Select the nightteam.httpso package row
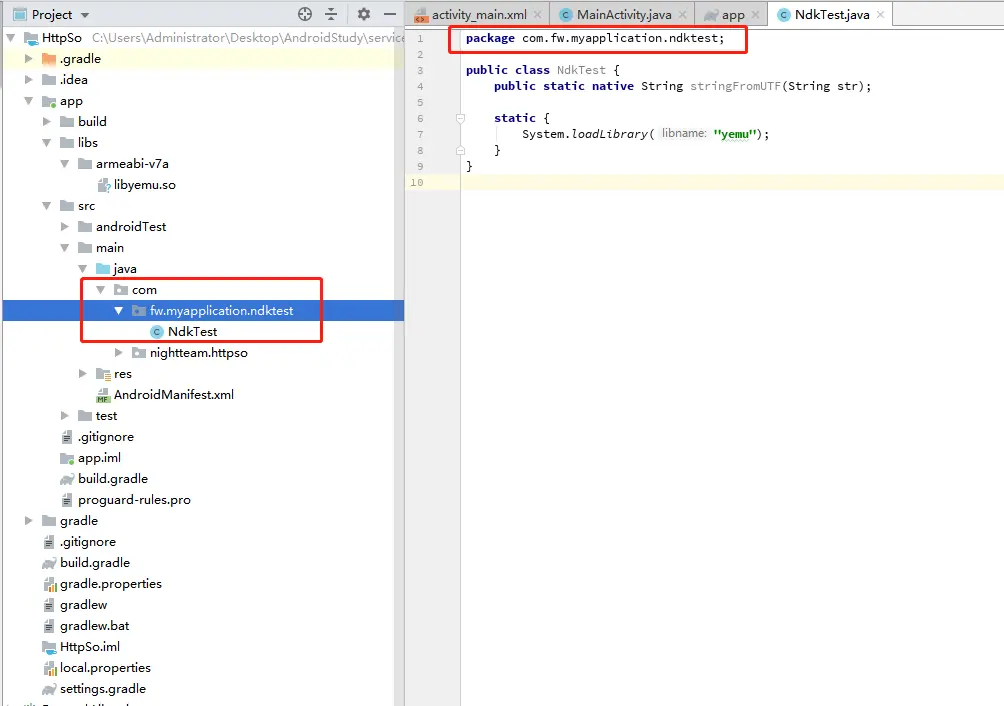 tap(198, 353)
